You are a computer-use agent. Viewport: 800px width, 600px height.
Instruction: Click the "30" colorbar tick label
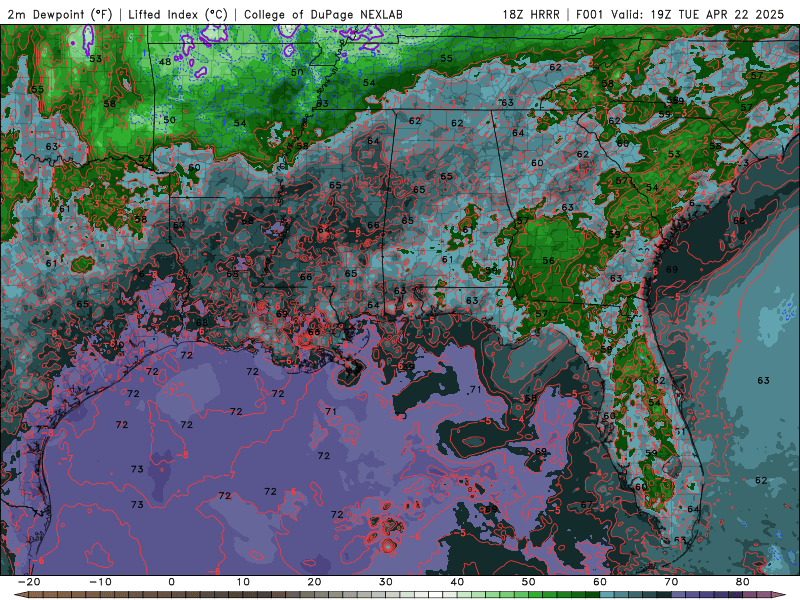point(386,582)
